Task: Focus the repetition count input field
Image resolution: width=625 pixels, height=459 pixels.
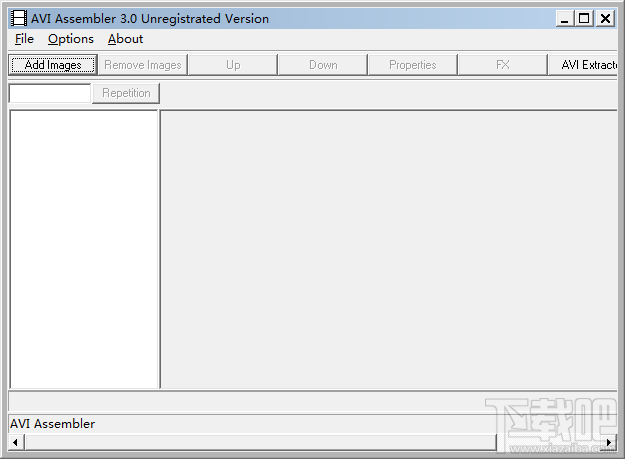Action: tap(50, 93)
